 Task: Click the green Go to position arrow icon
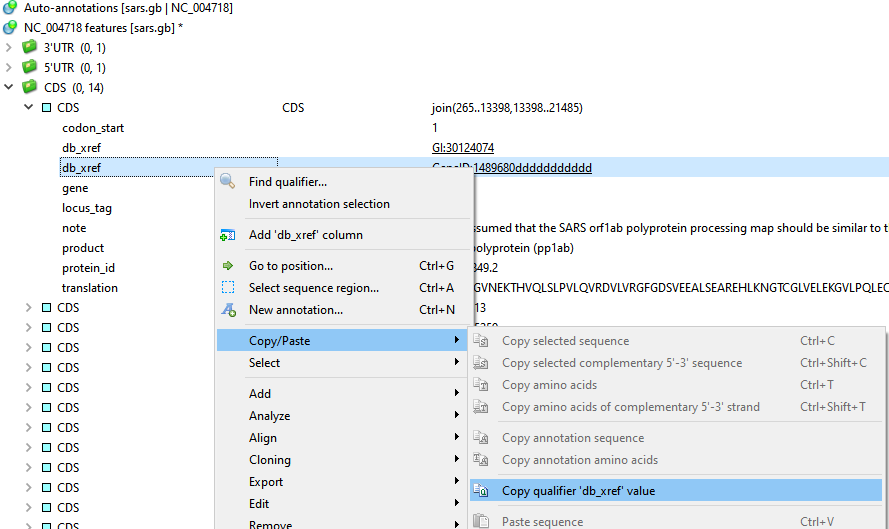[x=228, y=265]
